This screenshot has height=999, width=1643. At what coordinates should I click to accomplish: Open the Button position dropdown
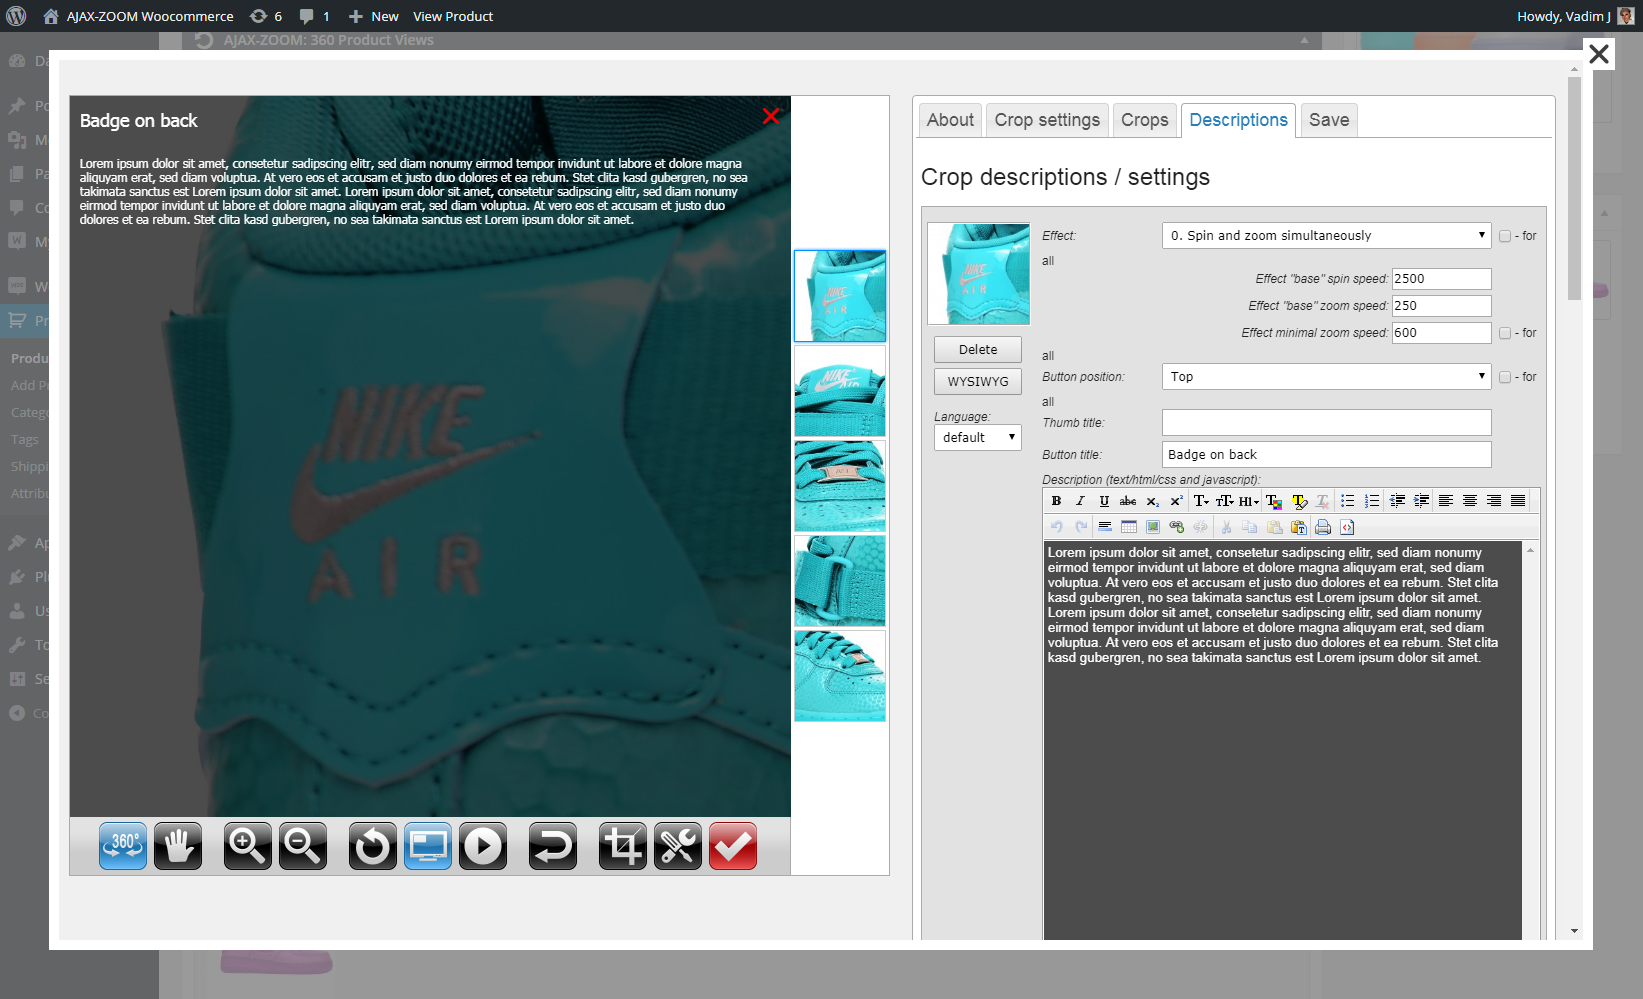click(1326, 376)
